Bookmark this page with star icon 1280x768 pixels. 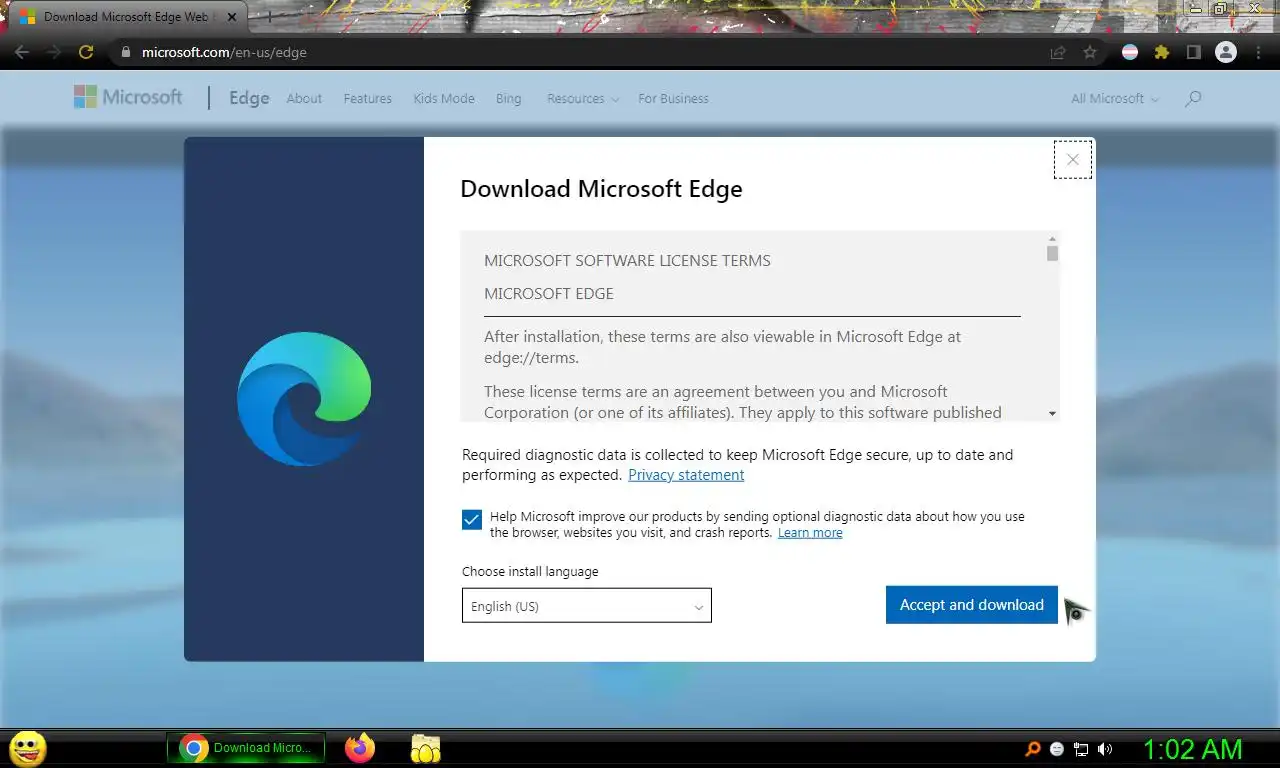[1090, 52]
